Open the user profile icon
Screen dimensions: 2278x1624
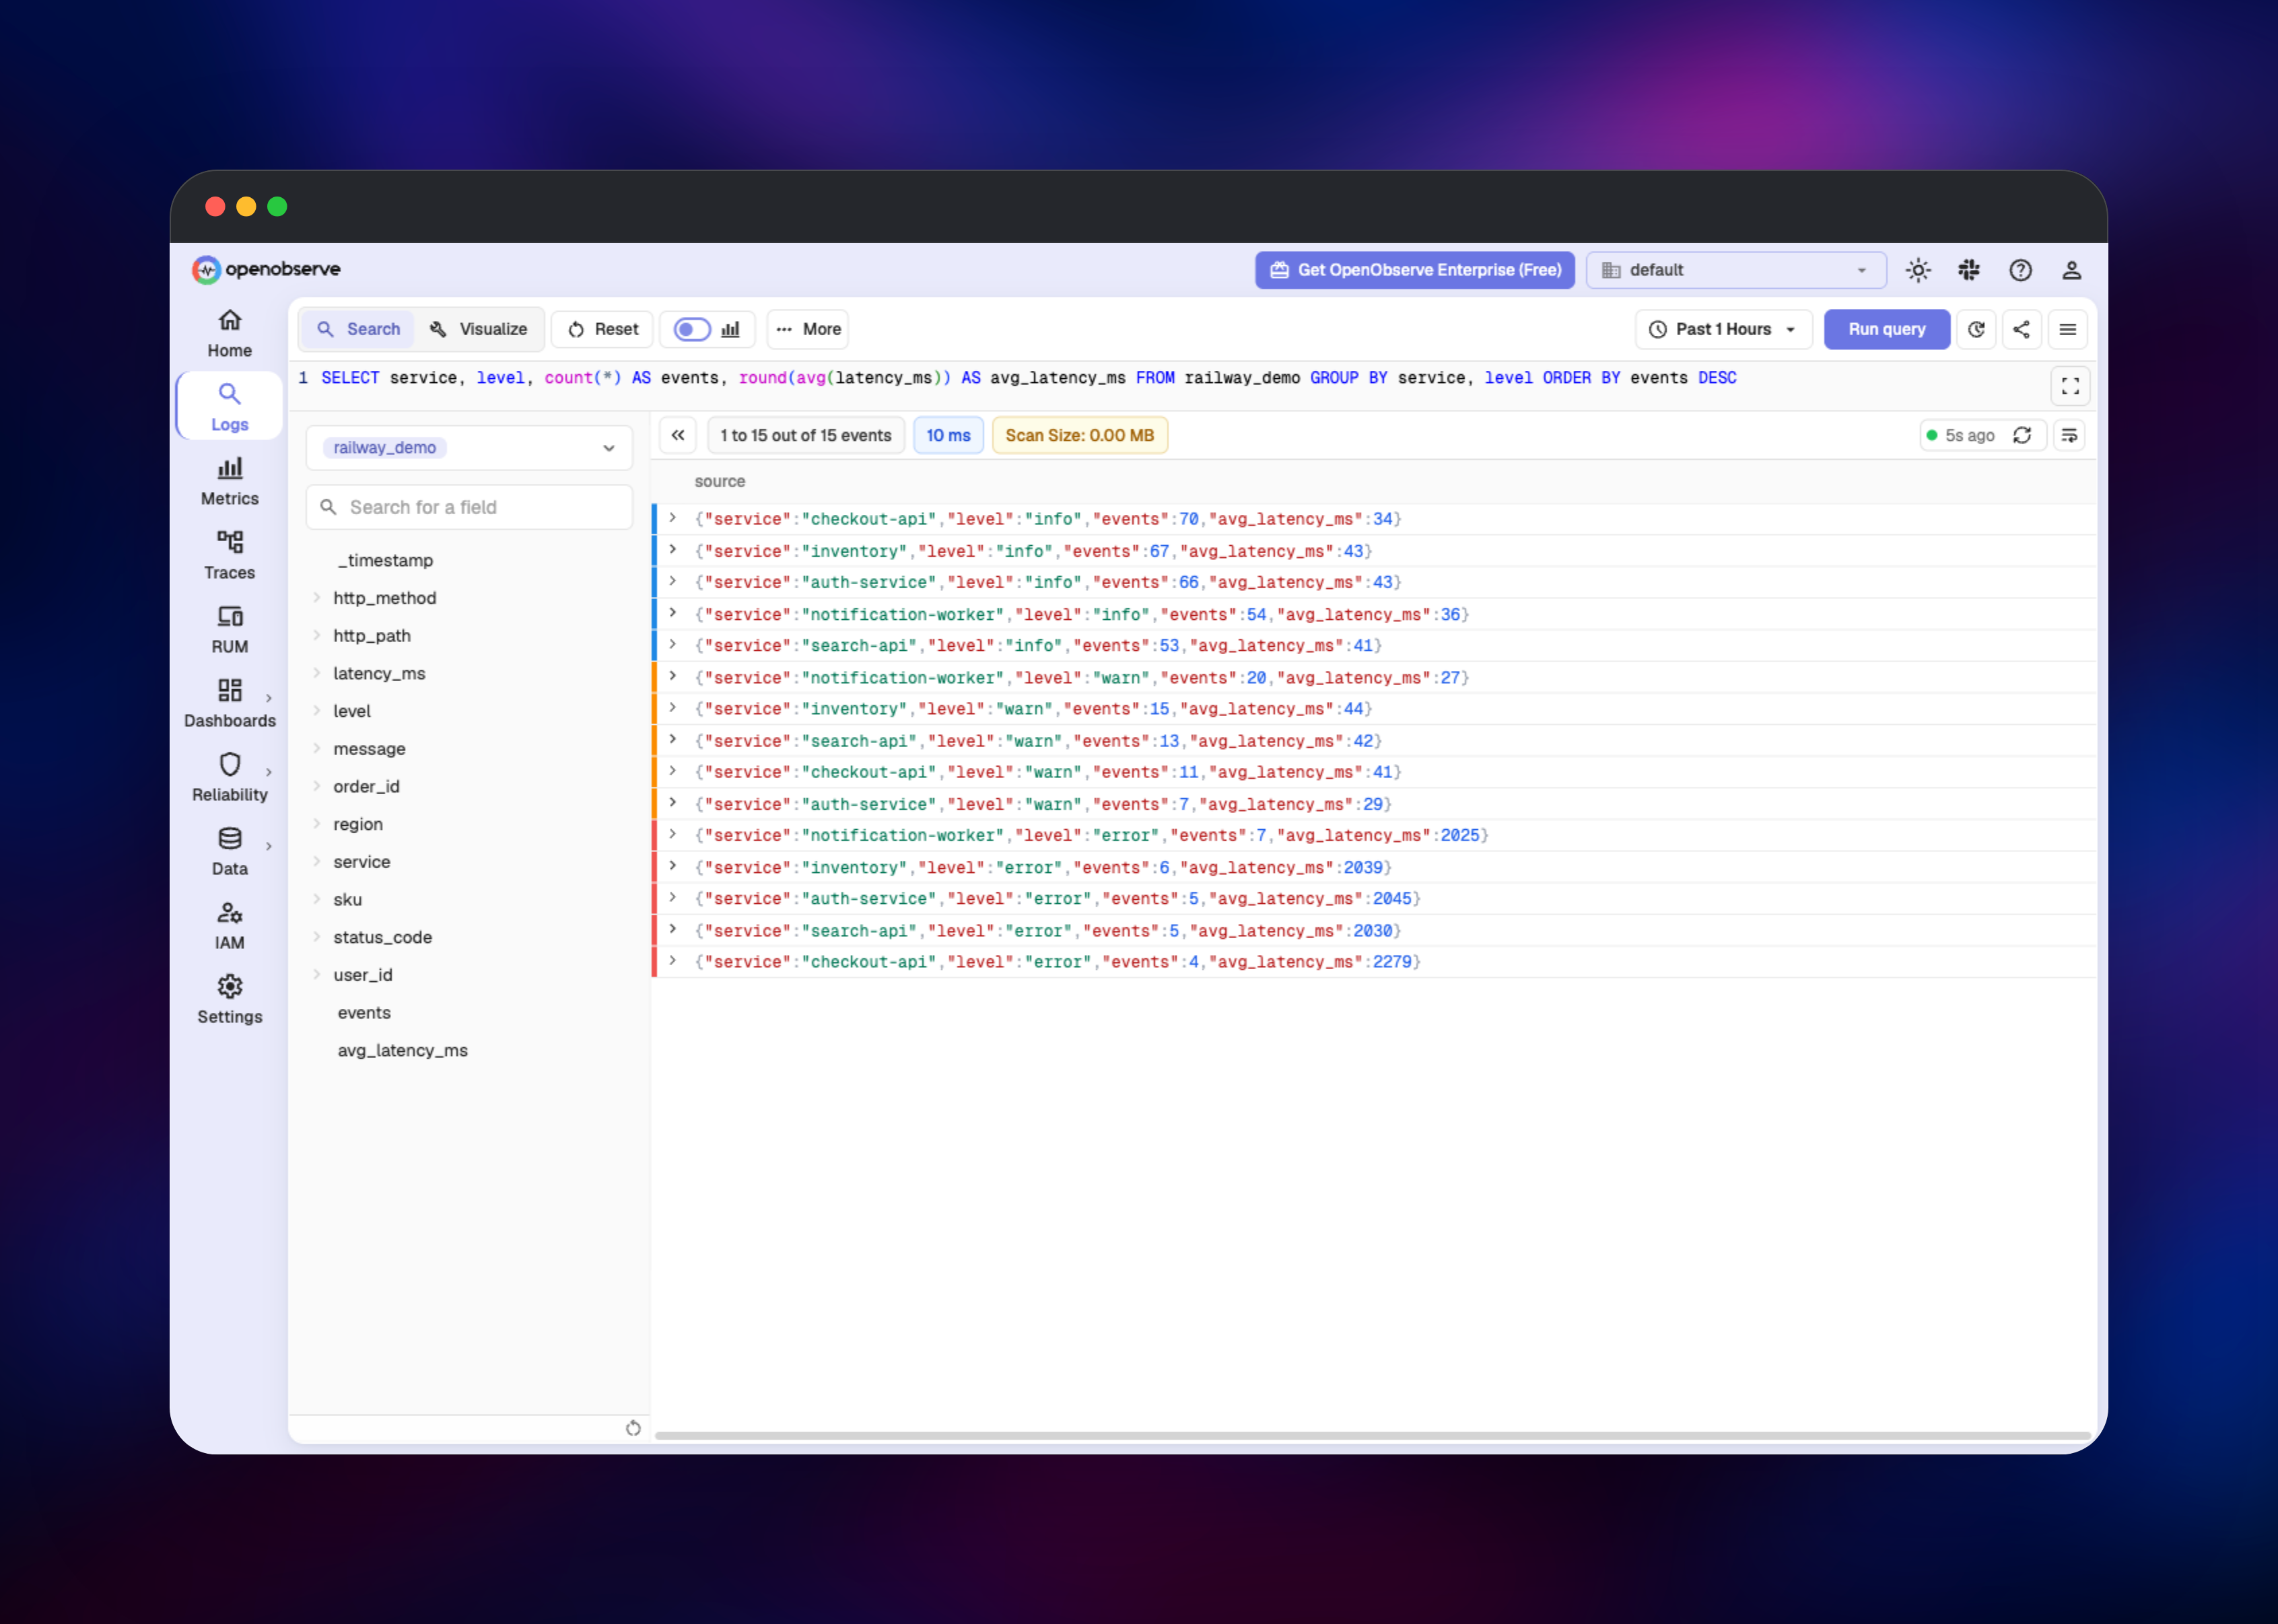point(2071,270)
